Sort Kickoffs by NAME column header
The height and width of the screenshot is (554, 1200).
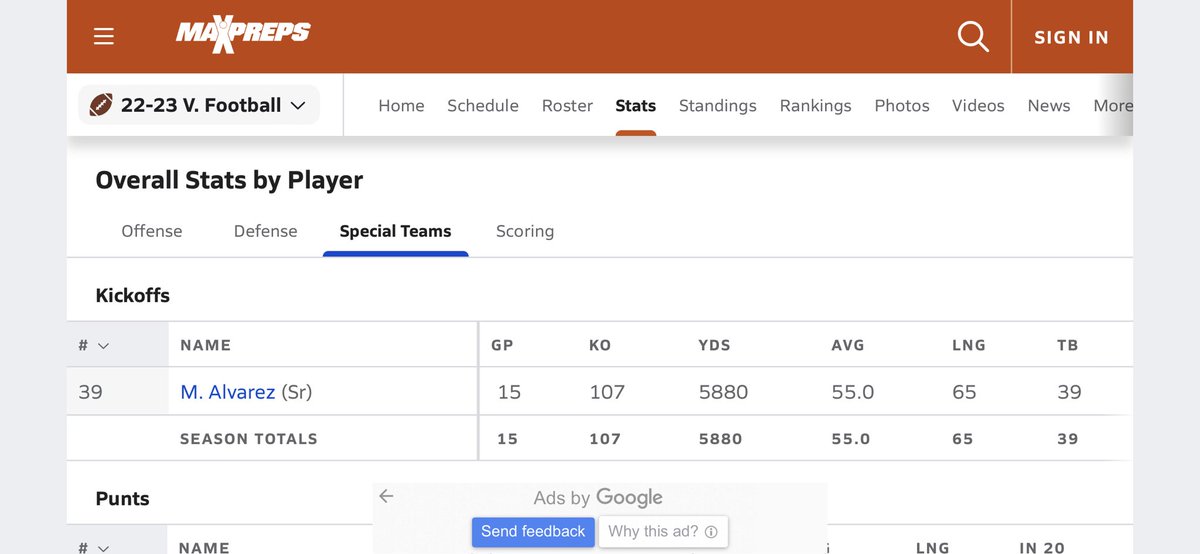point(205,345)
